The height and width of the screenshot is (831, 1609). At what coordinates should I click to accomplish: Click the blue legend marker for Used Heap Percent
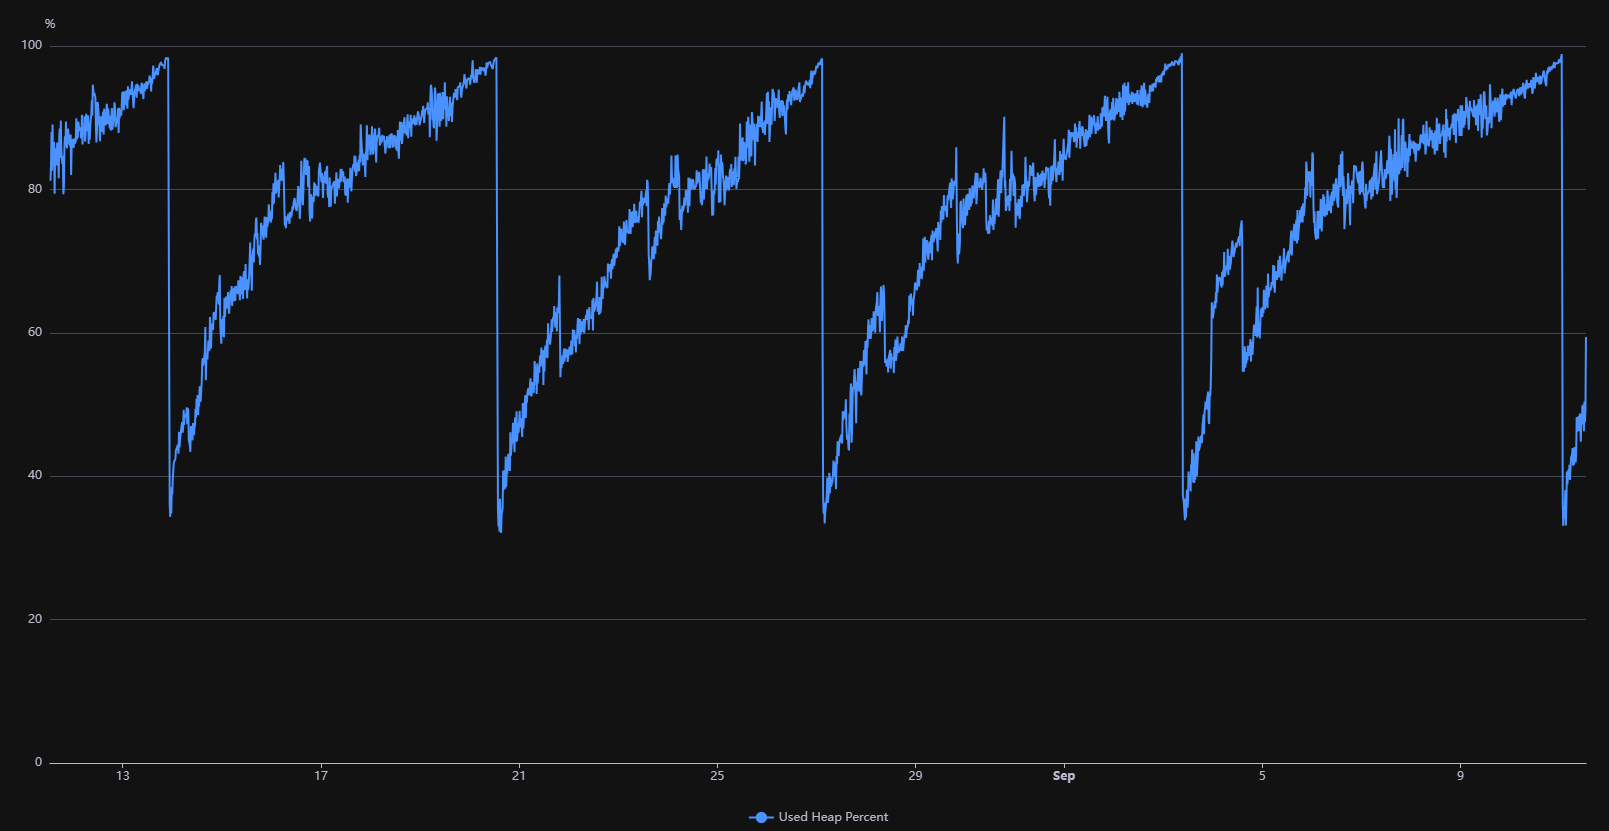(761, 817)
